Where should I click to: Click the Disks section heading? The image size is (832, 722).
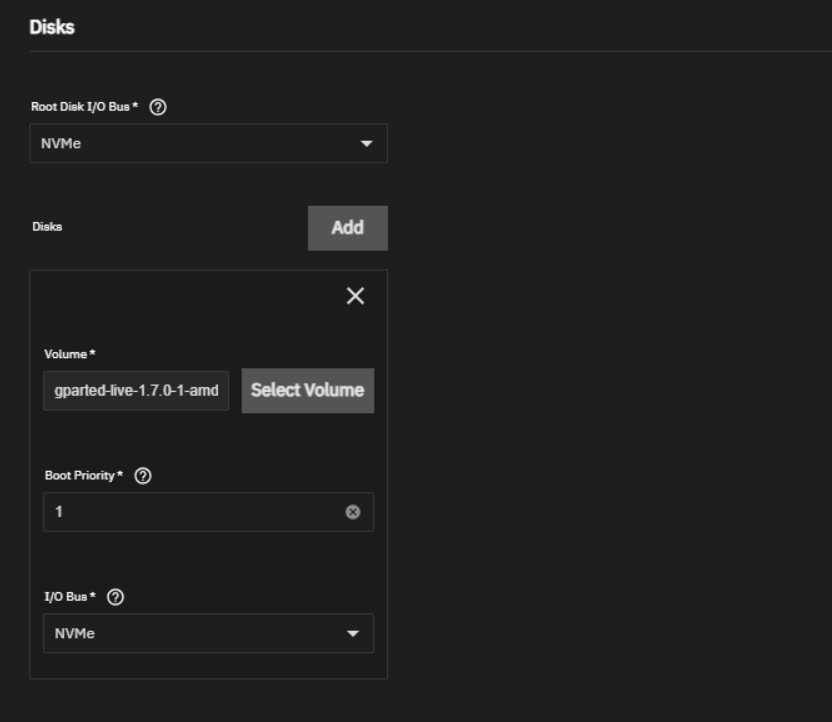[52, 27]
